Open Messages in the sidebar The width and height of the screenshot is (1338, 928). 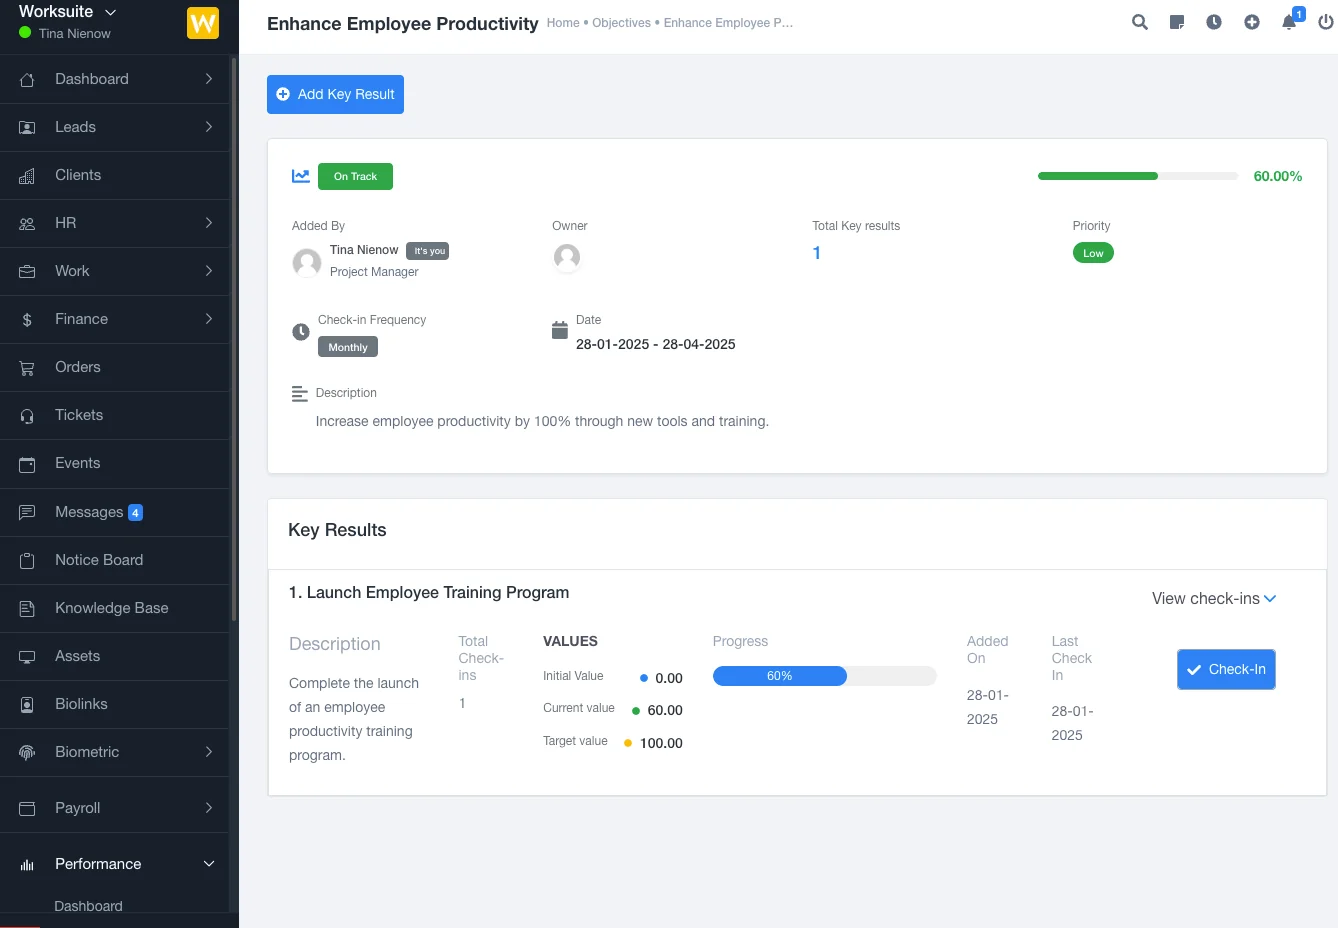[x=89, y=512]
